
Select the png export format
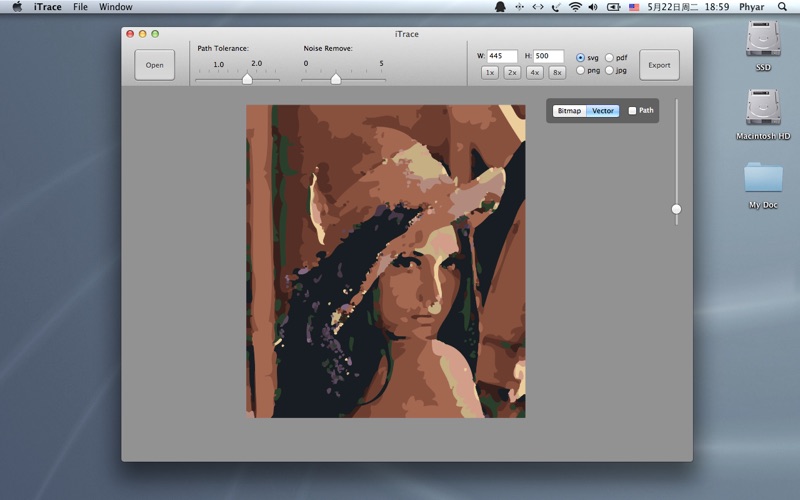(x=580, y=70)
